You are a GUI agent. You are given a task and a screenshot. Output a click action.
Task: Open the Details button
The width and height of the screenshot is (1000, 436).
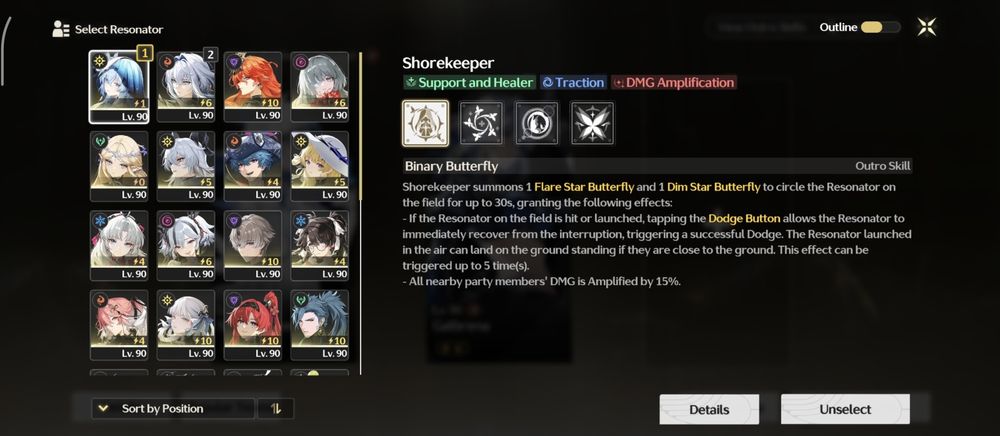(x=709, y=409)
